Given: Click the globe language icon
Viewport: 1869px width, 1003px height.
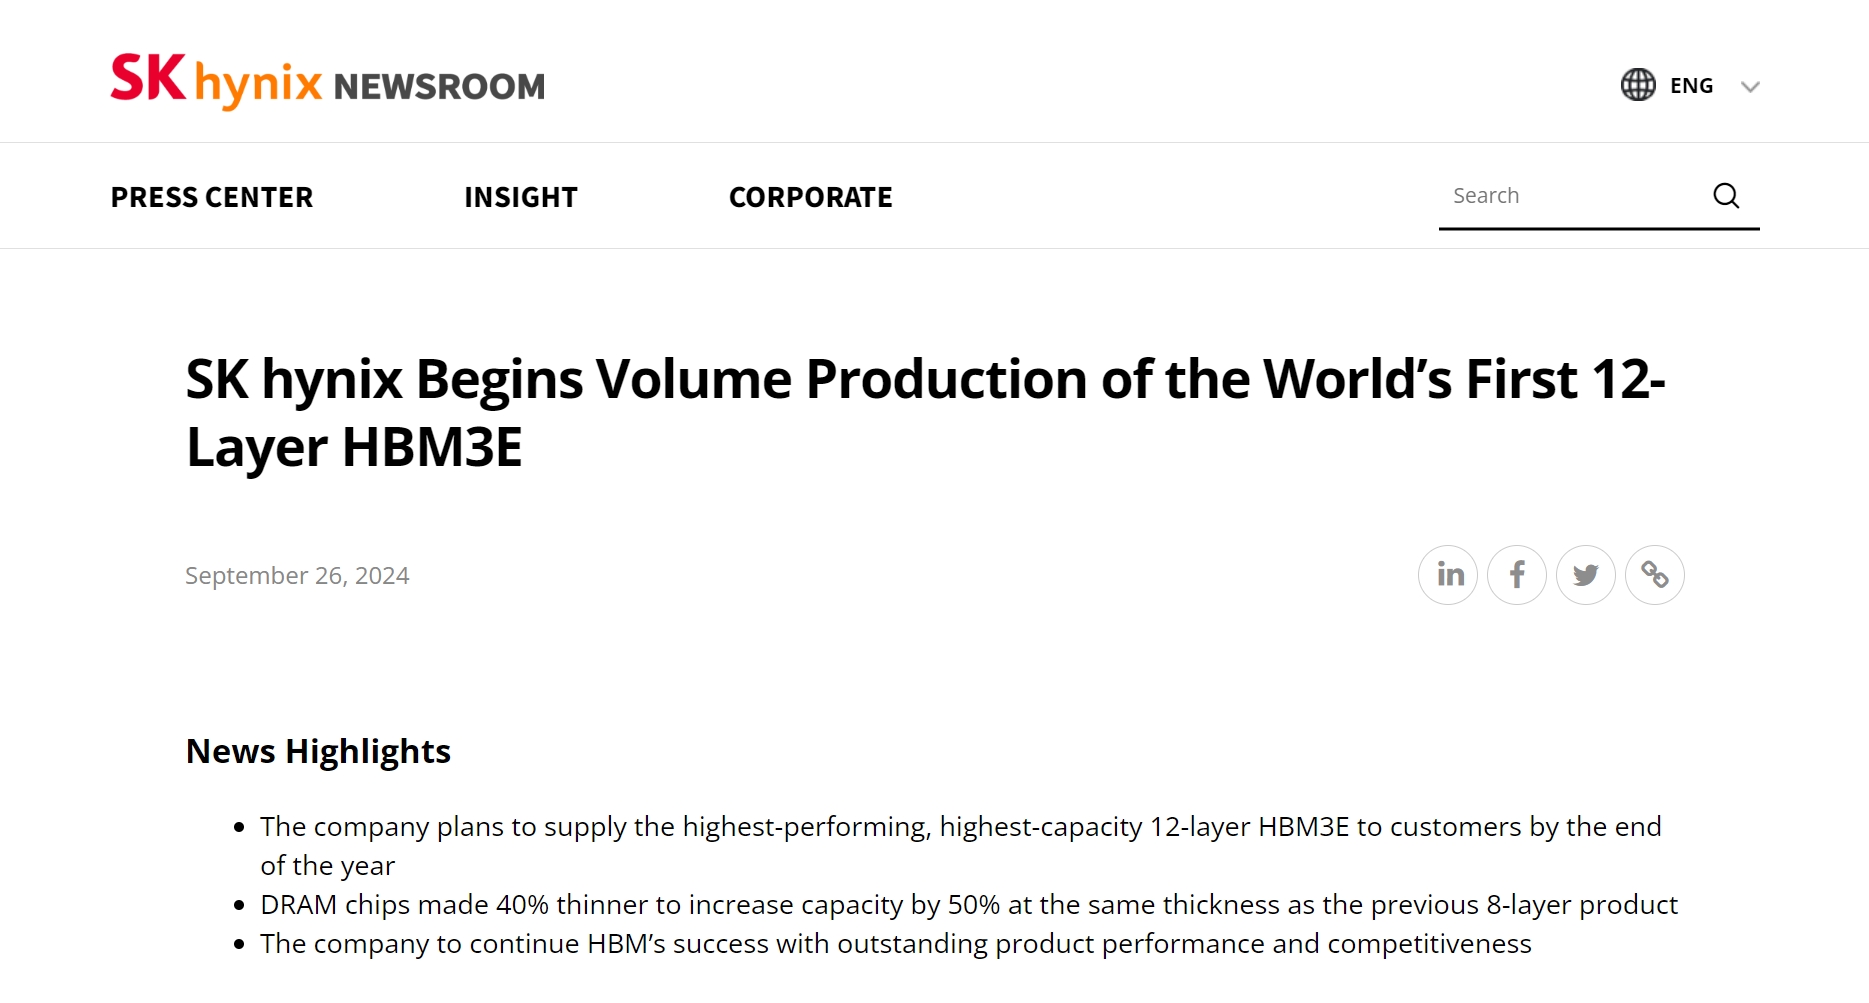Looking at the screenshot, I should 1637,85.
